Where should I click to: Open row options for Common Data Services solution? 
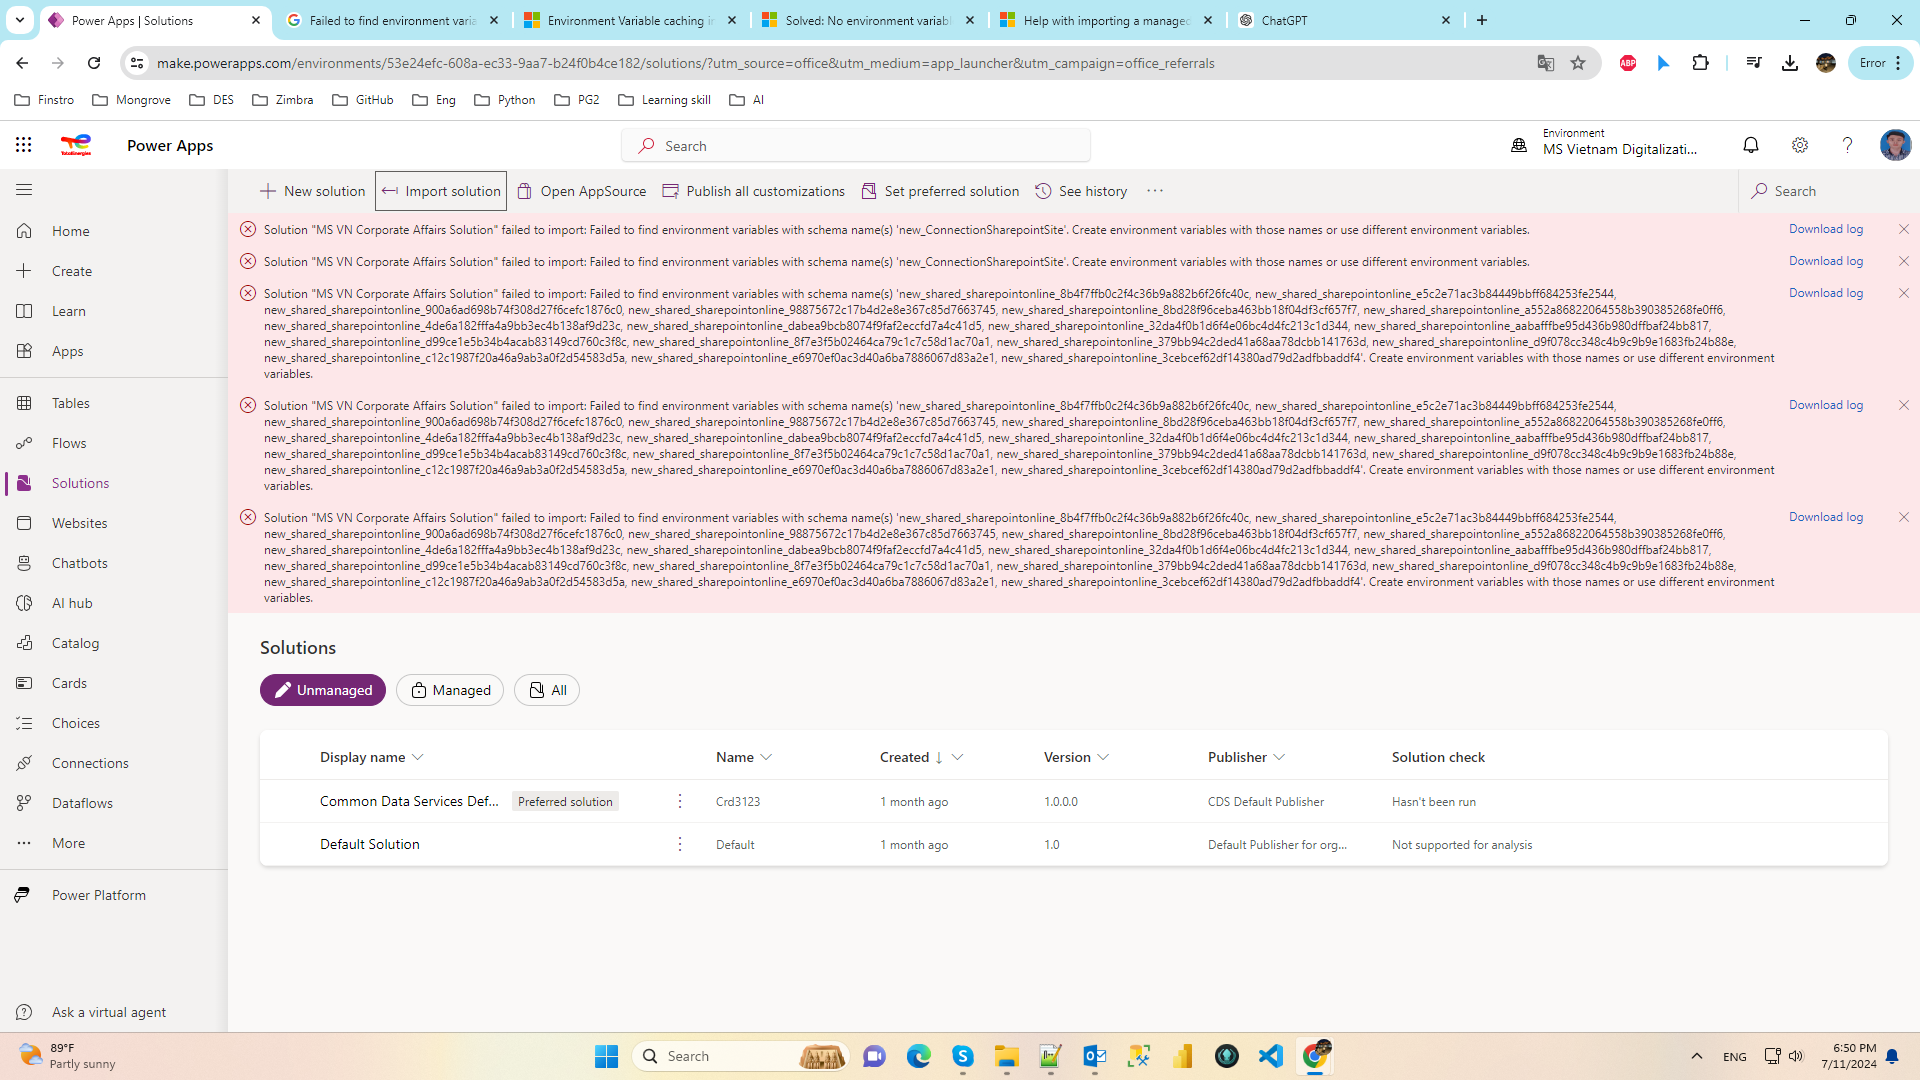(680, 801)
